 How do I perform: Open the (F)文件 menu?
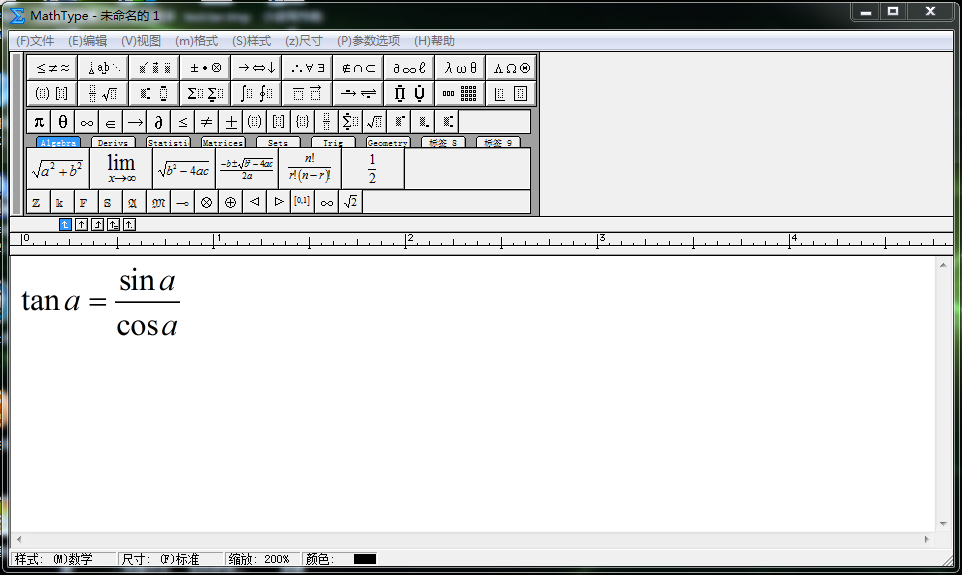(35, 41)
